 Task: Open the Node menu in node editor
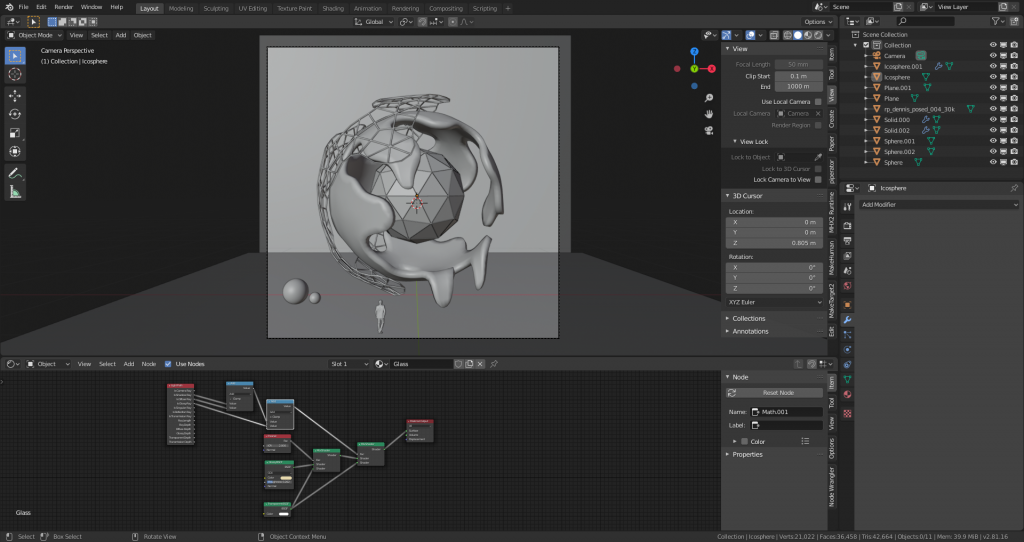tap(149, 364)
